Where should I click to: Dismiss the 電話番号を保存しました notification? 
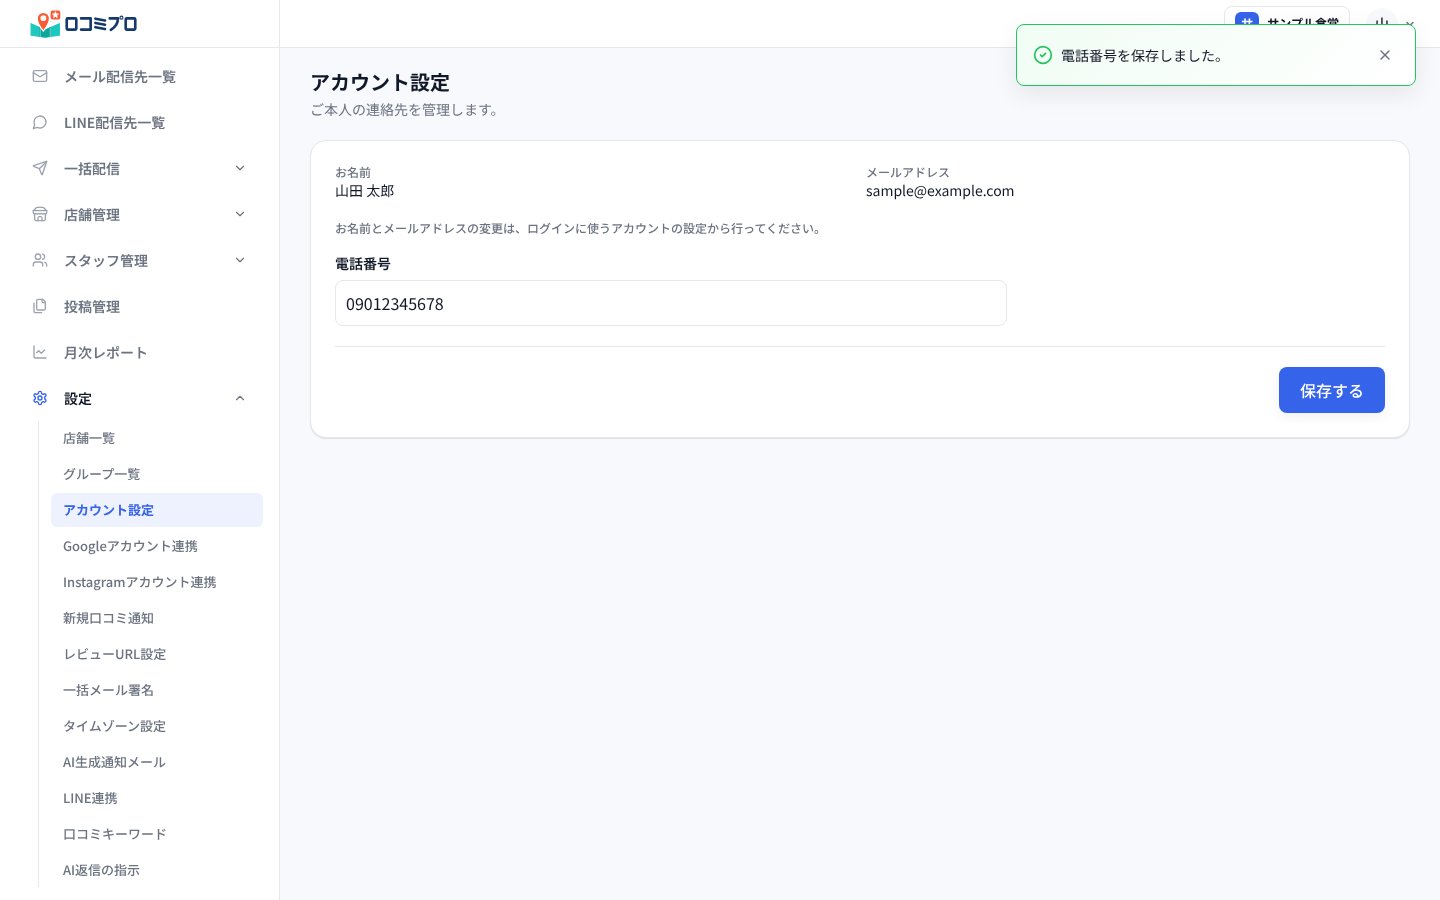point(1385,55)
